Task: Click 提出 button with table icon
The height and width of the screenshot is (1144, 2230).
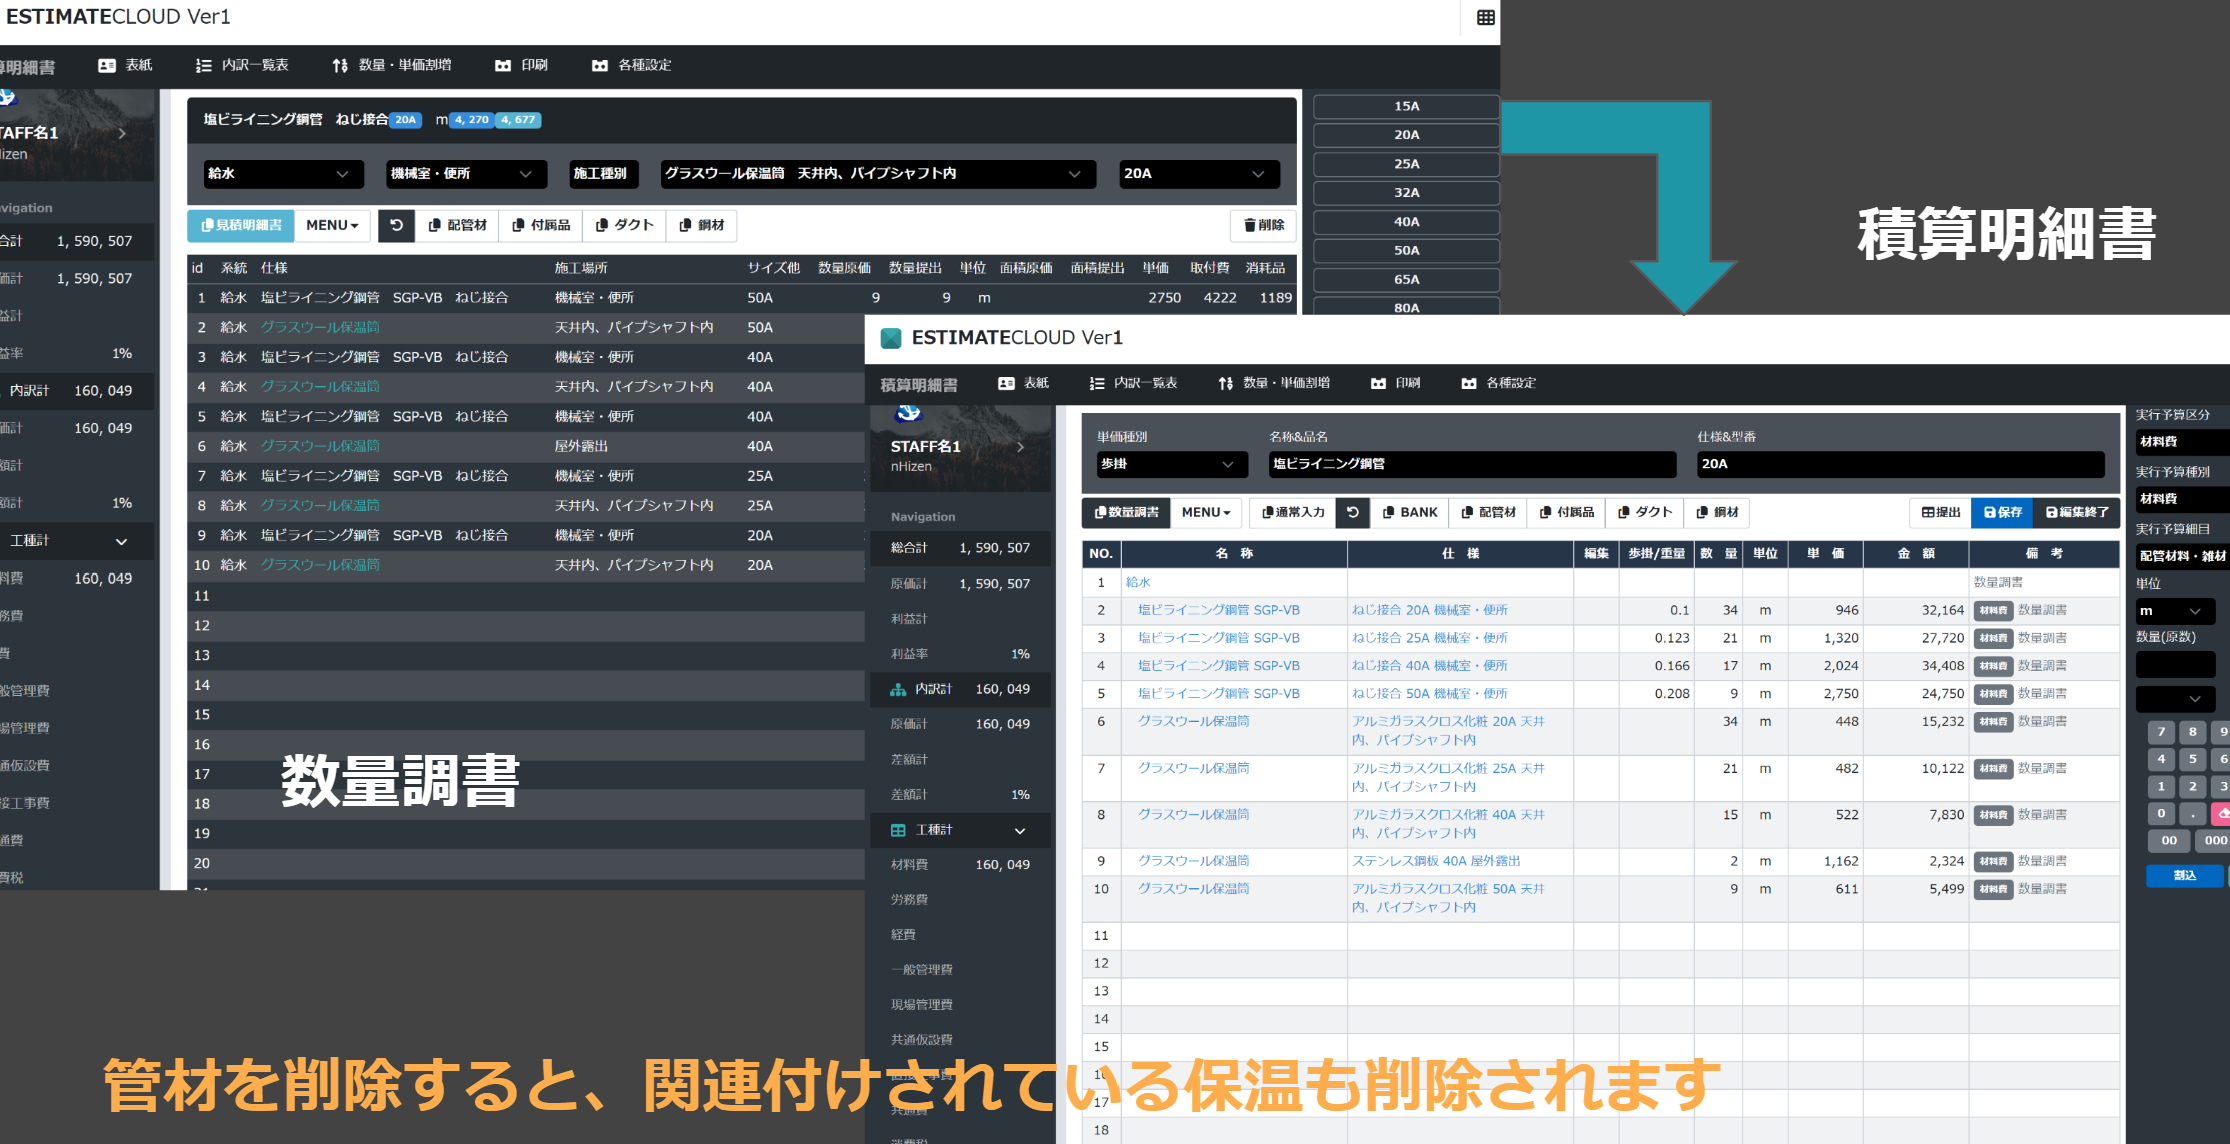Action: click(1940, 512)
